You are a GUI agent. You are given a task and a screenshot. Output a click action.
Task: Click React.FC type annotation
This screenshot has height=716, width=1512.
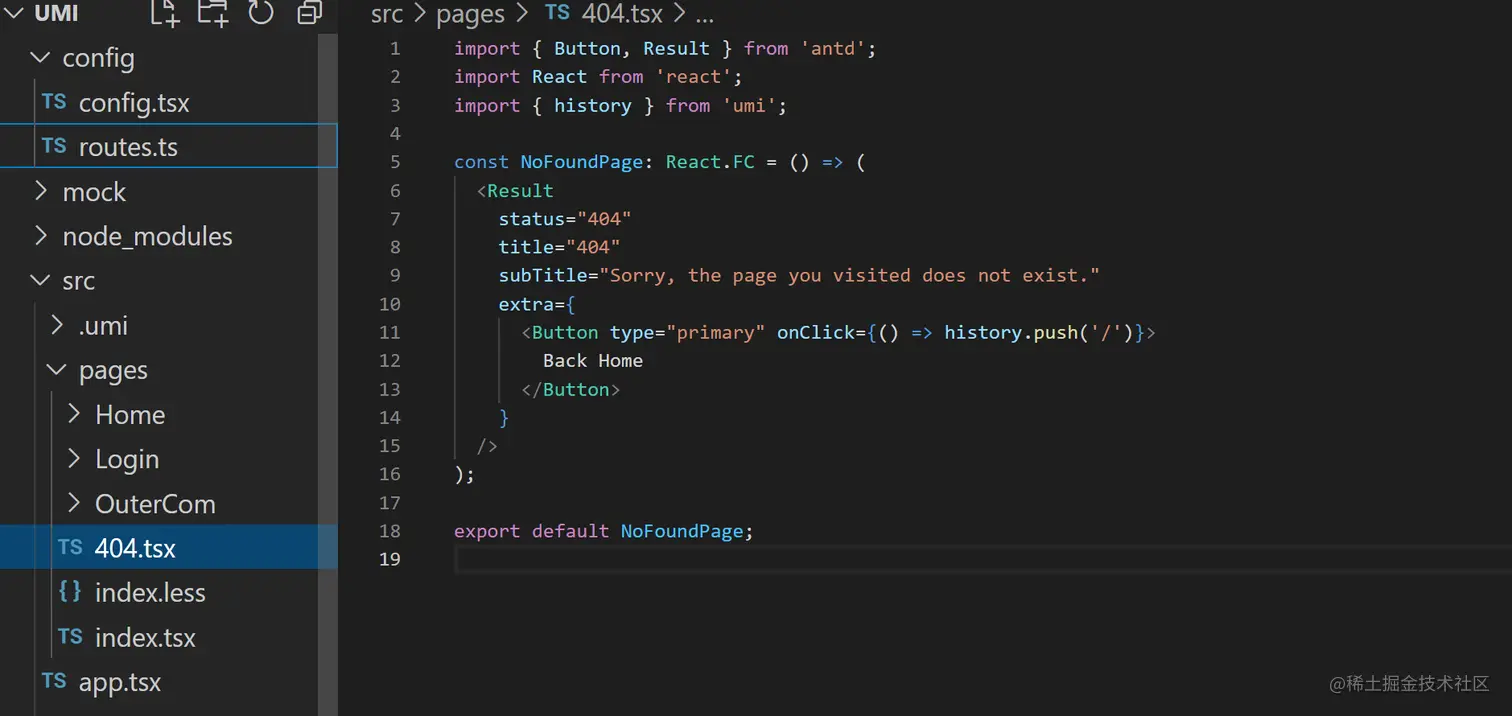point(710,162)
